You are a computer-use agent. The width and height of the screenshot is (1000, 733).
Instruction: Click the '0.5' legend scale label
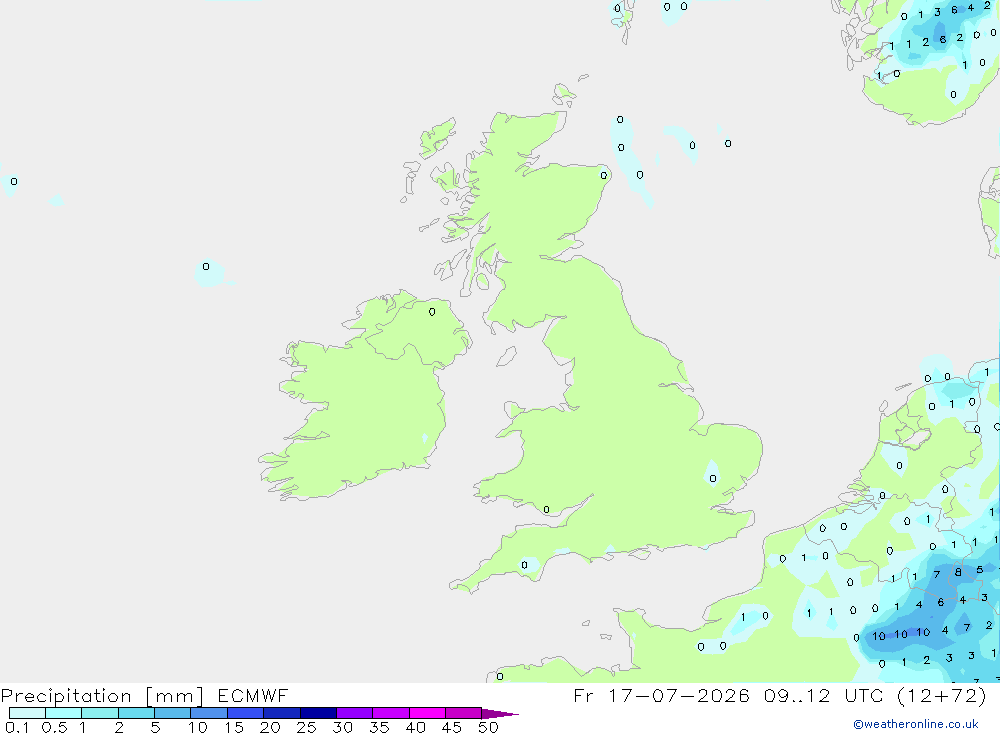tap(54, 727)
